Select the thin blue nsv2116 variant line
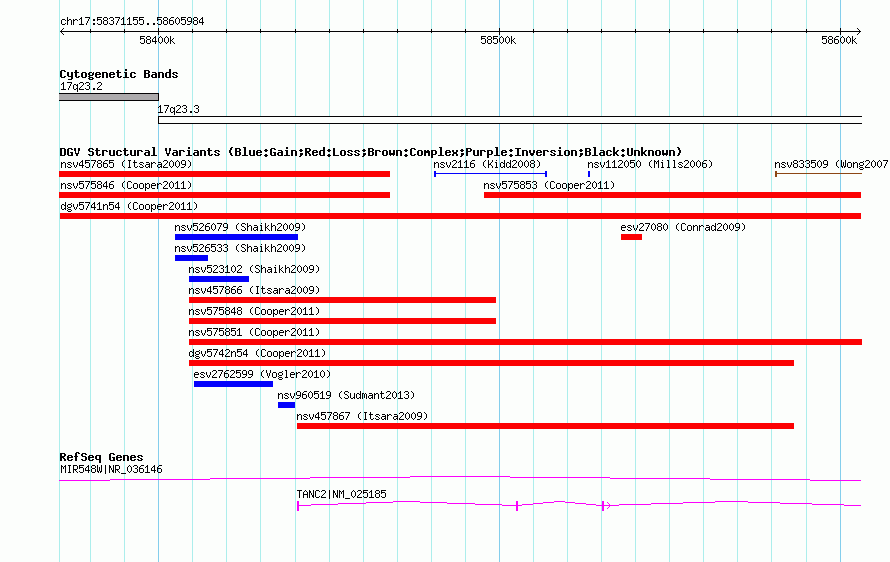Image resolution: width=890 pixels, height=562 pixels. pos(490,174)
